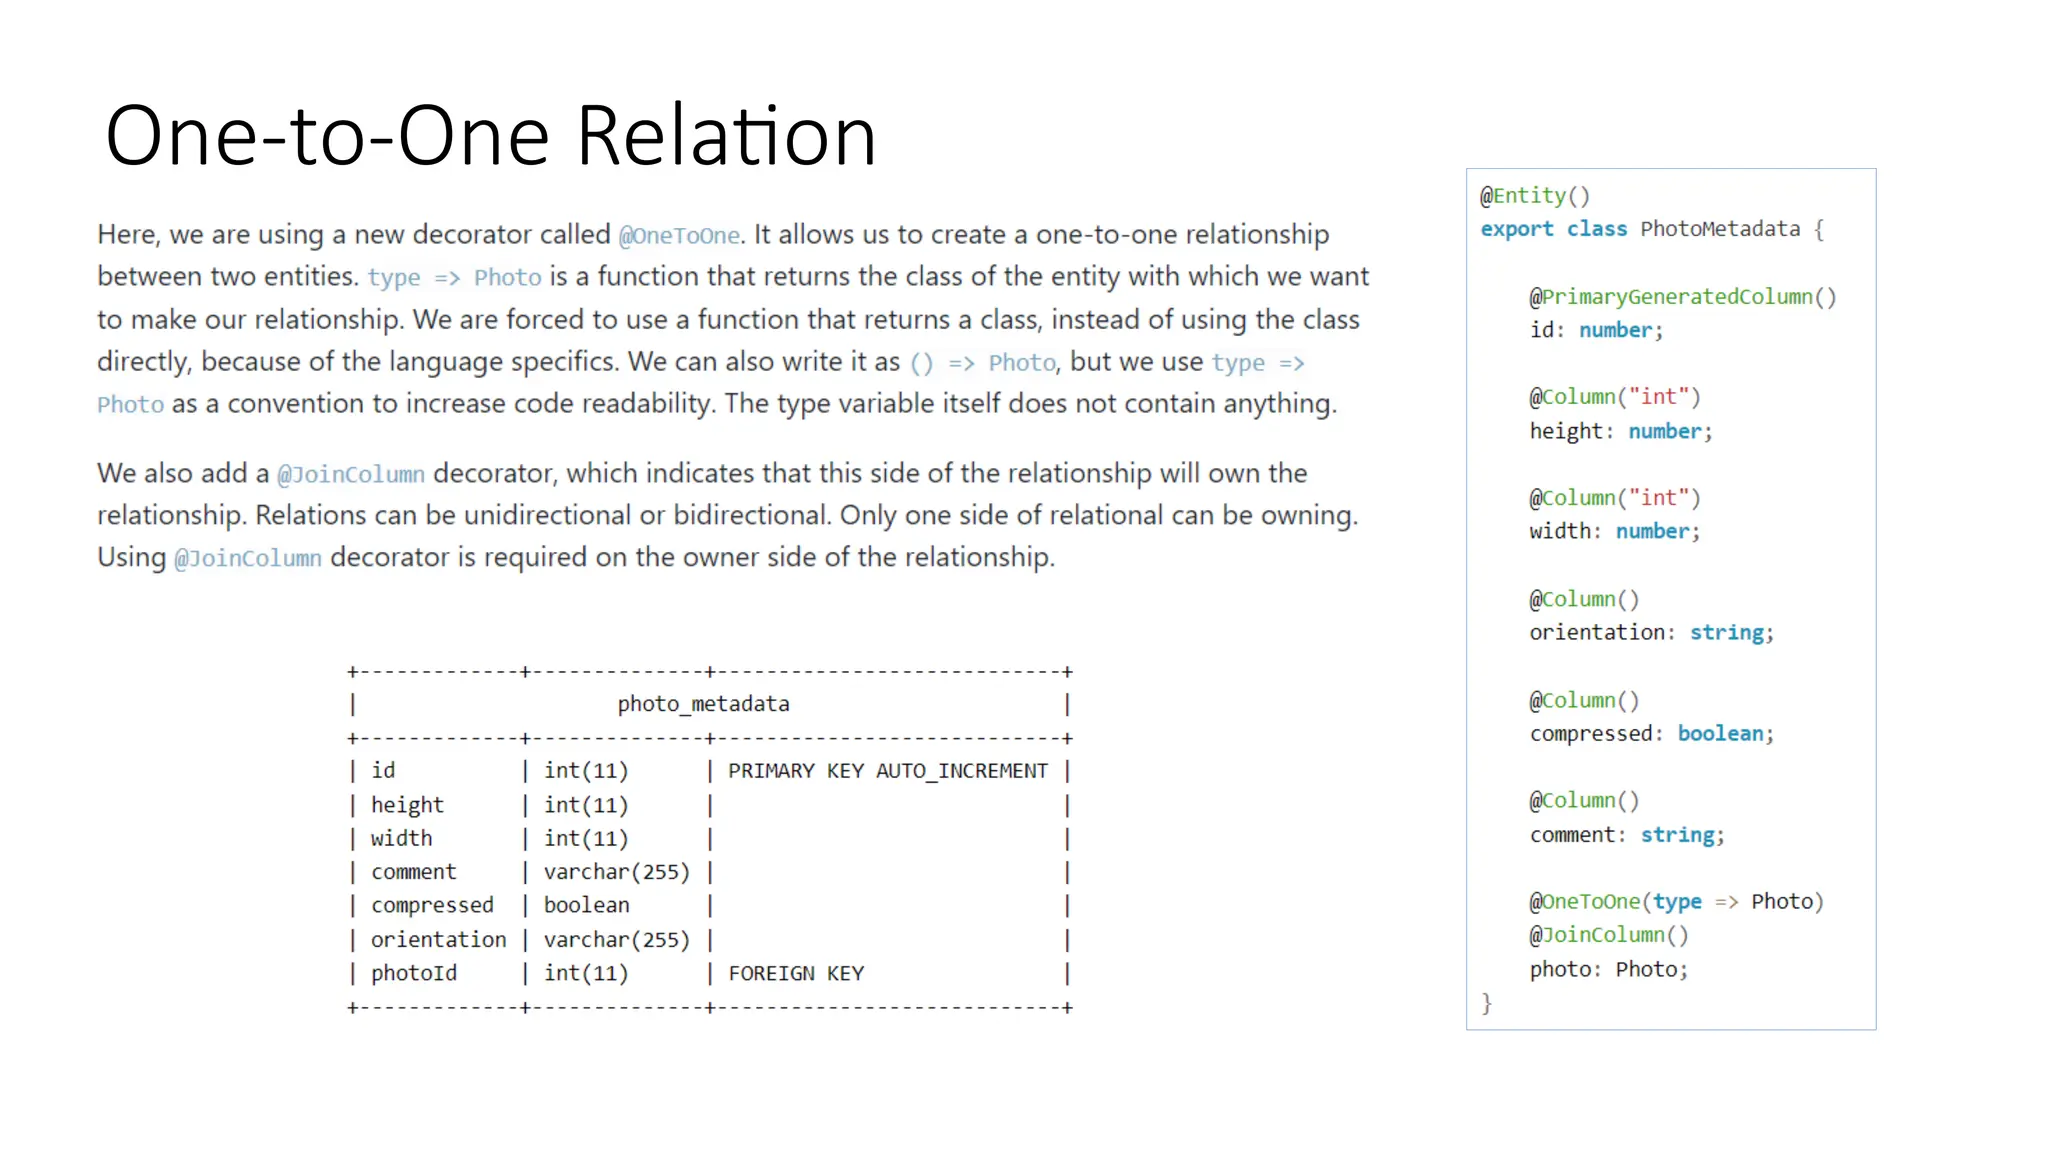This screenshot has height=1152, width=2048.
Task: Click the @Entity() decorator in the code
Action: 1535,196
